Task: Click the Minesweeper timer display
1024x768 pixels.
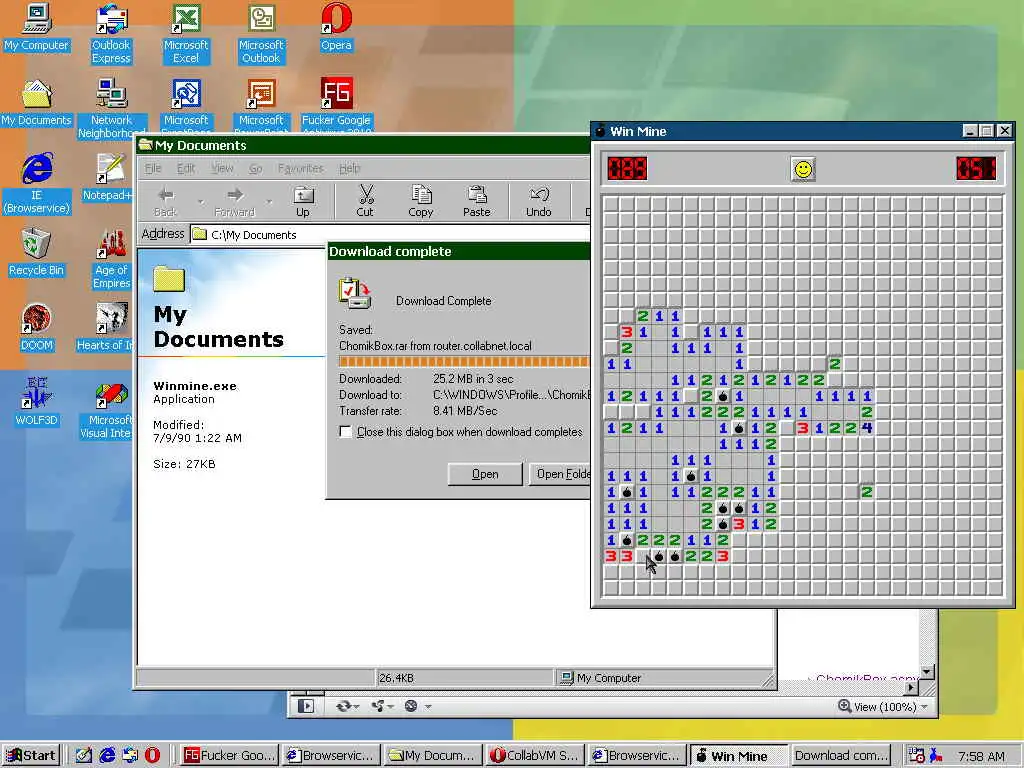Action: point(976,168)
